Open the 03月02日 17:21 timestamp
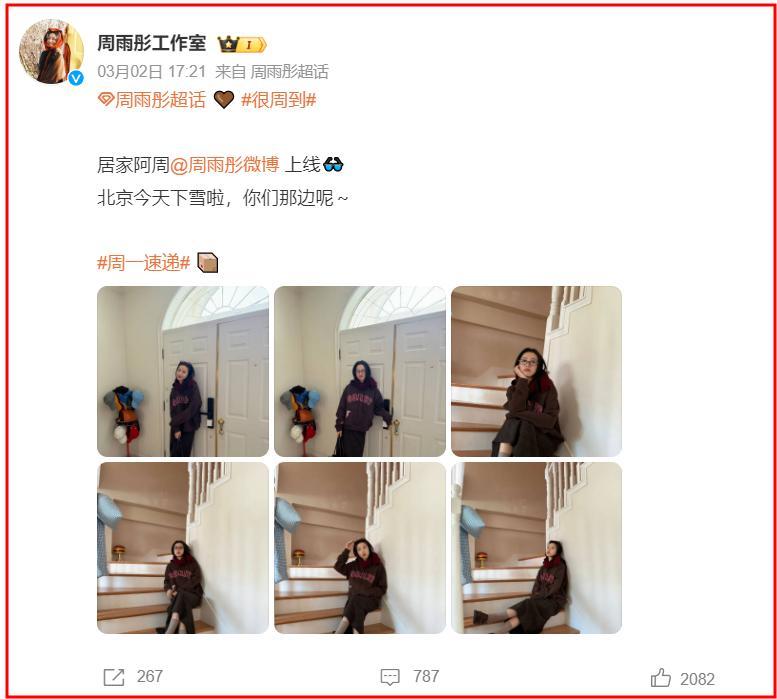The height and width of the screenshot is (699, 777). click(x=152, y=72)
